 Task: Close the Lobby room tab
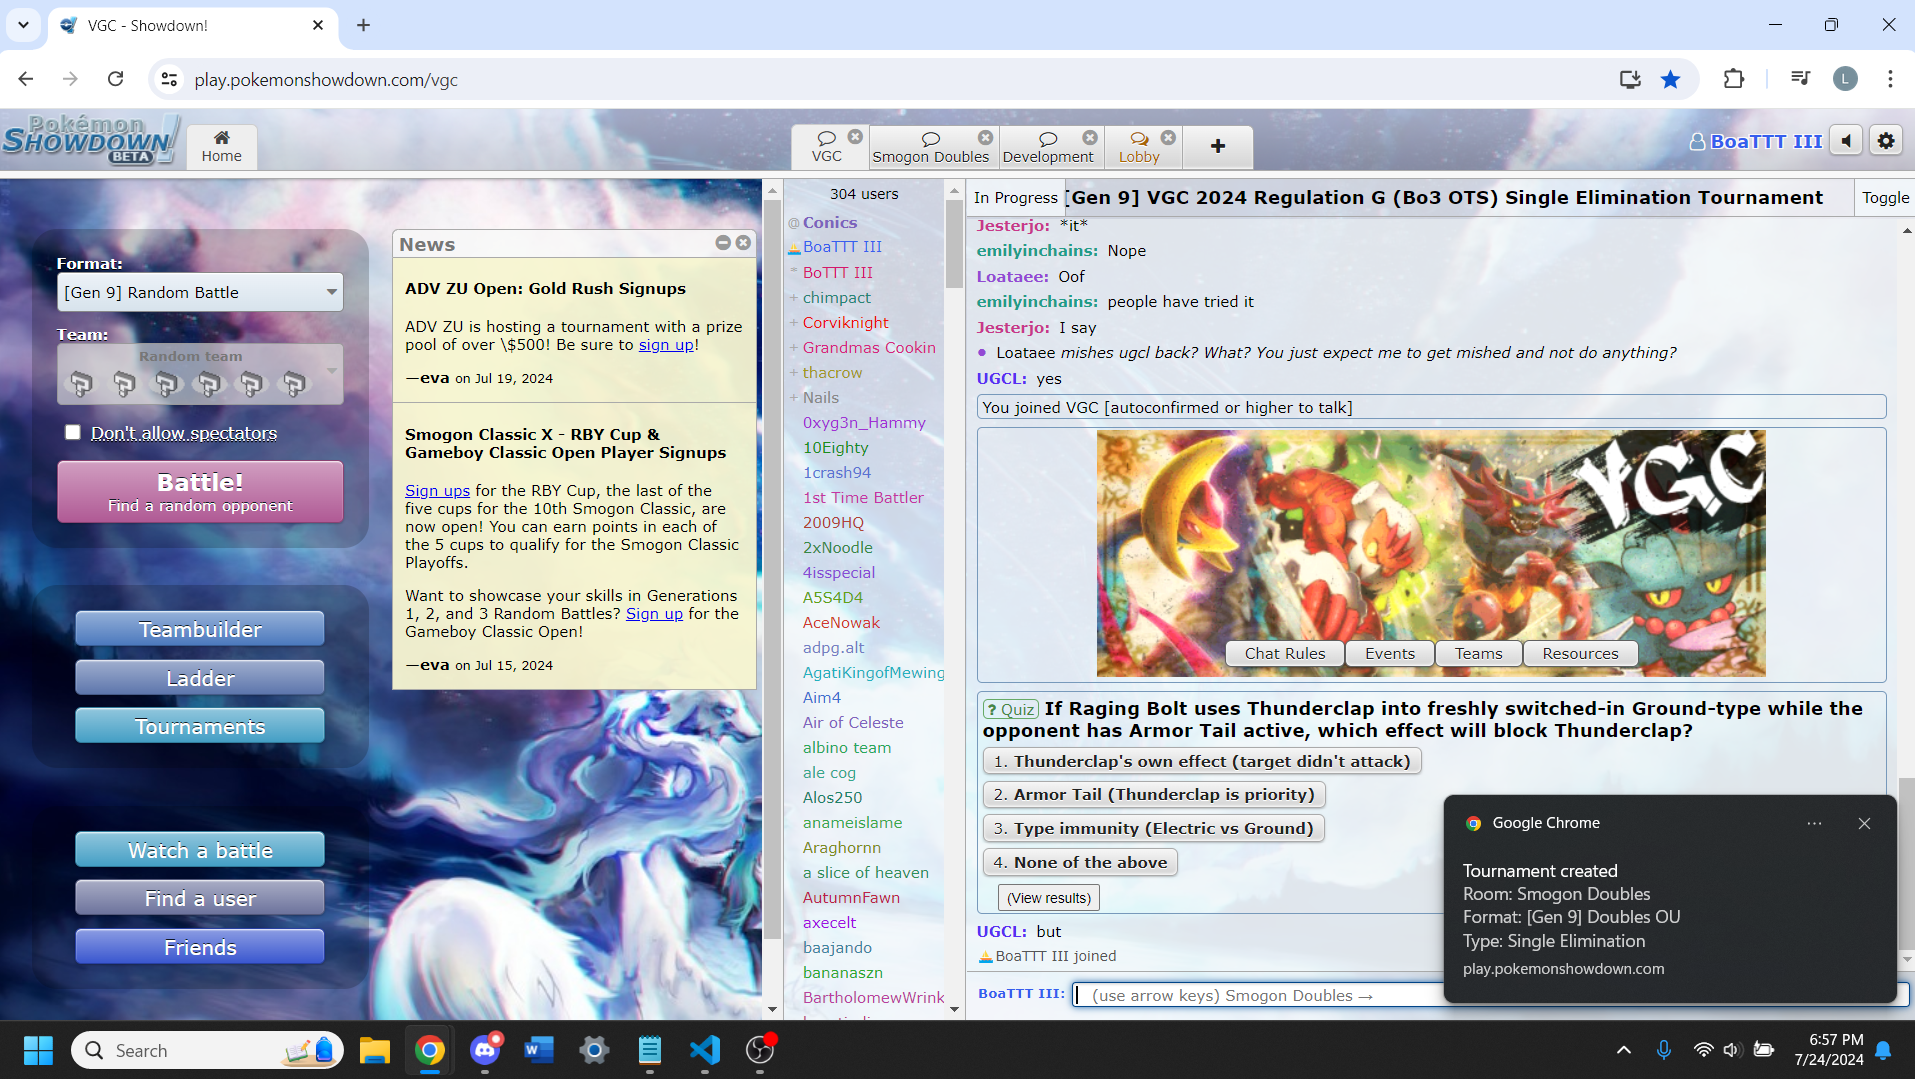(1168, 137)
